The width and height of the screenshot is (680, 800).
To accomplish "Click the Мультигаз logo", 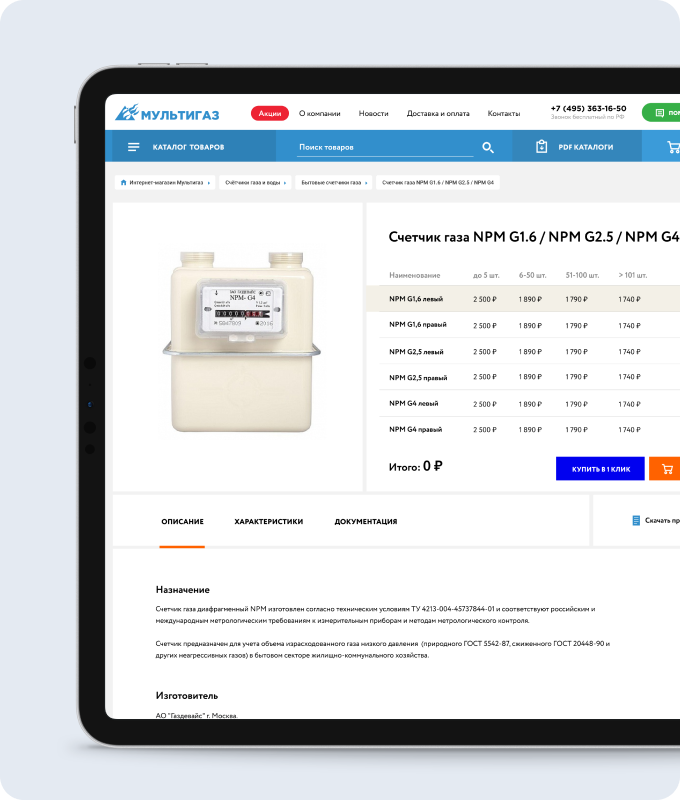I will pyautogui.click(x=167, y=113).
